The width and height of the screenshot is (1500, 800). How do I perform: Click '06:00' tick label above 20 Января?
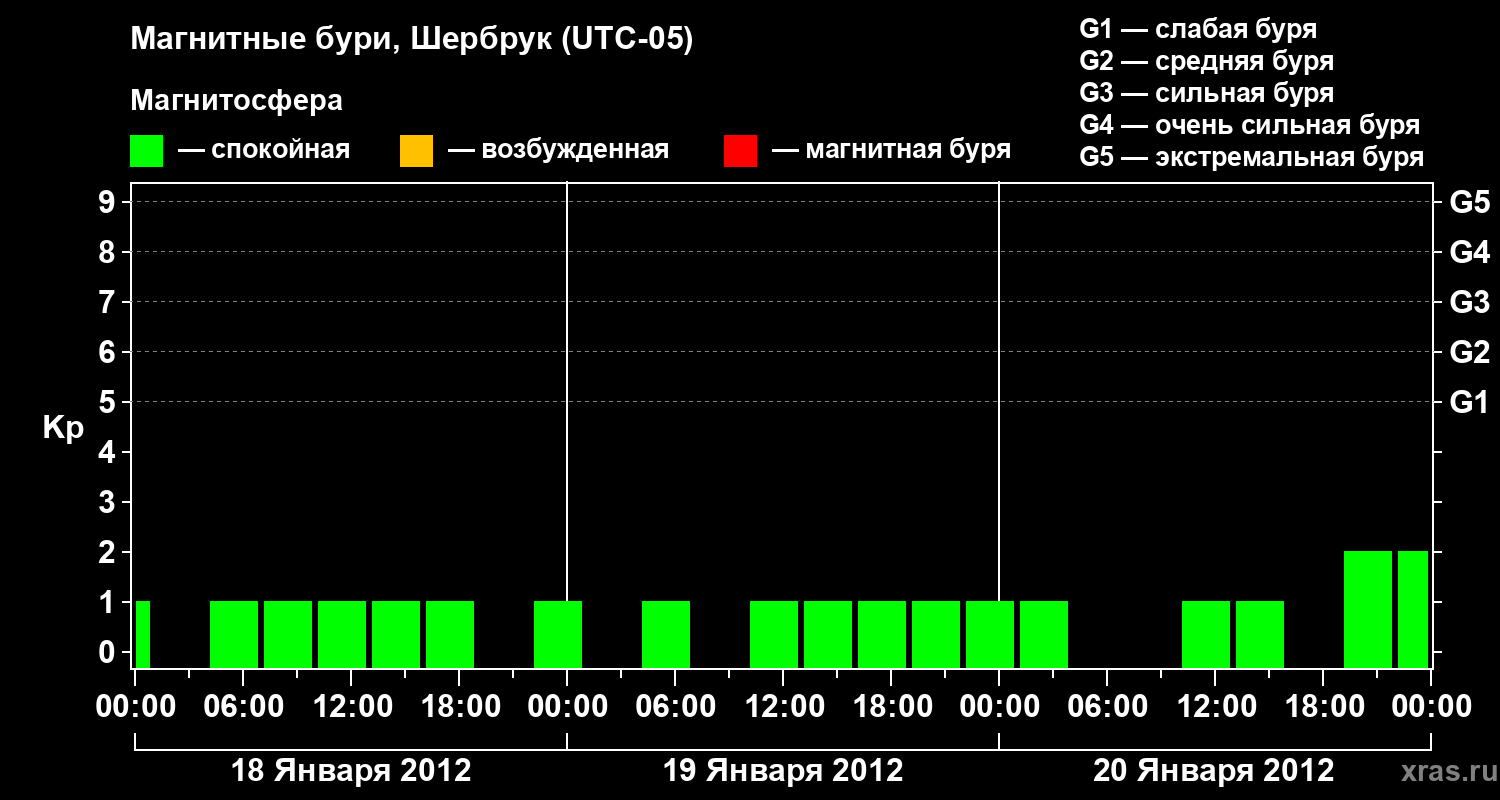tap(1107, 707)
